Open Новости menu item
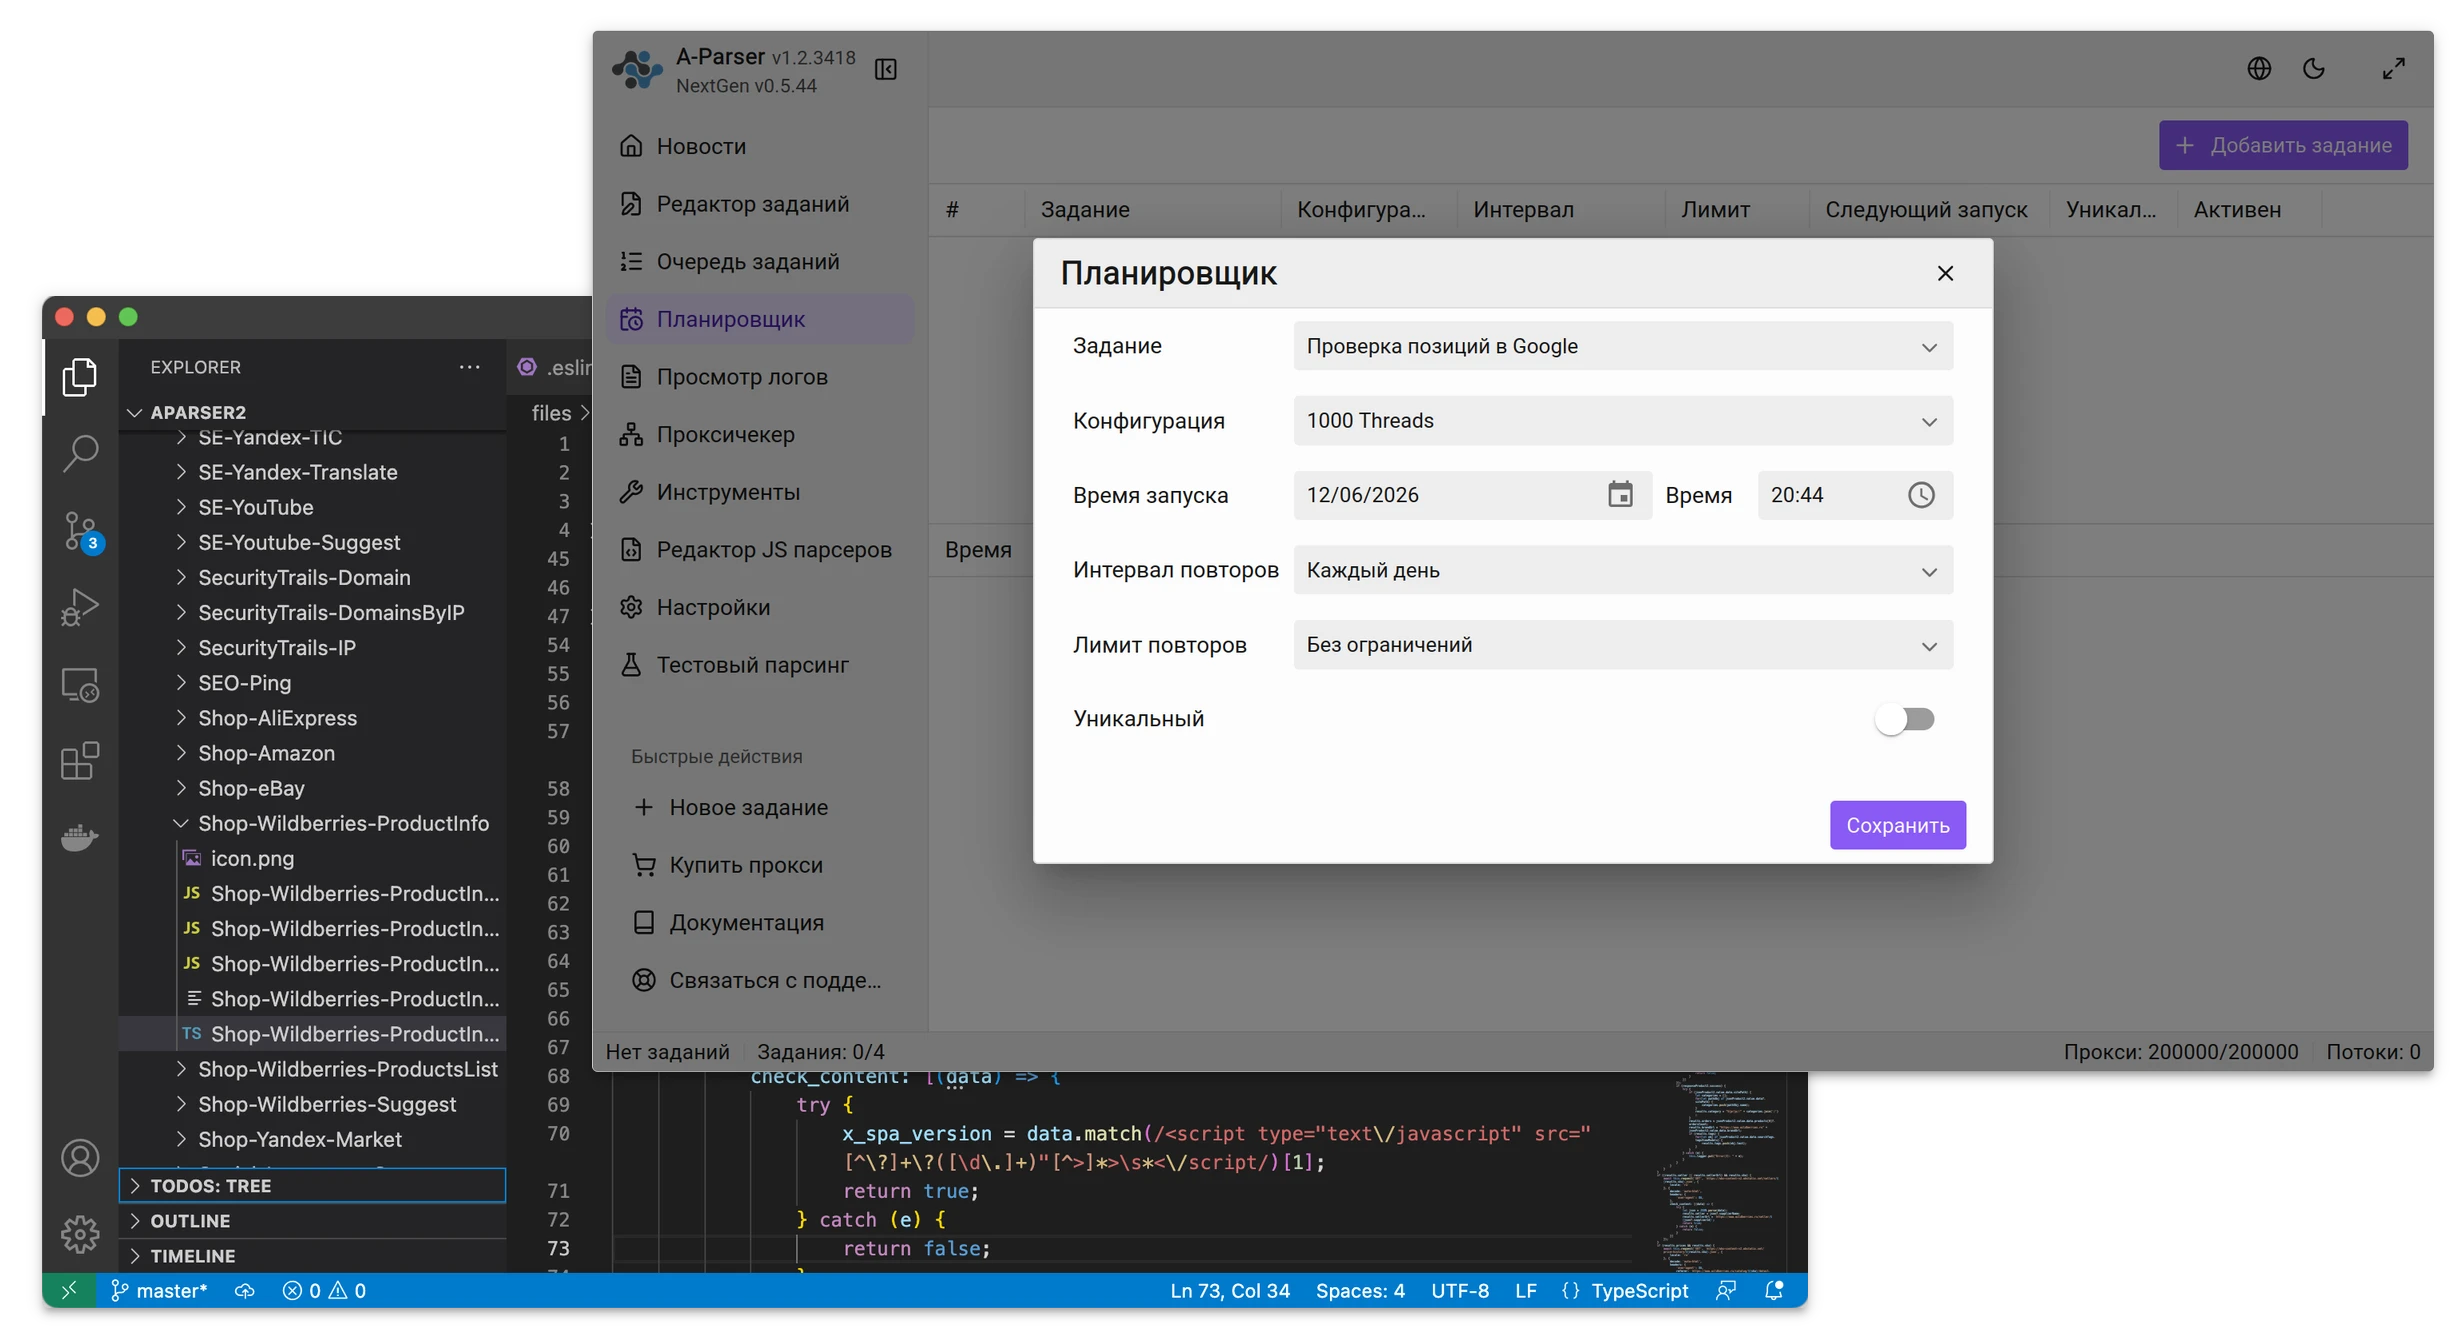 click(760, 146)
